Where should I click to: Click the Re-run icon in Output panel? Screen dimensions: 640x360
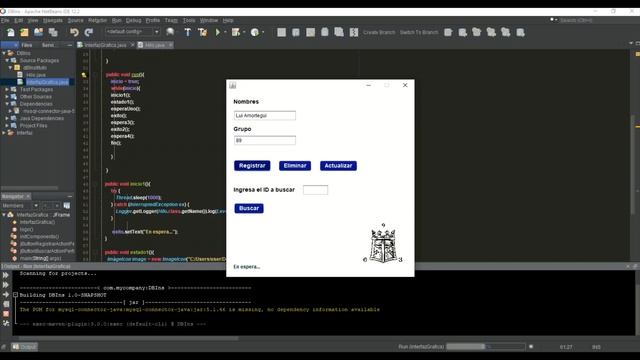click(x=6, y=276)
